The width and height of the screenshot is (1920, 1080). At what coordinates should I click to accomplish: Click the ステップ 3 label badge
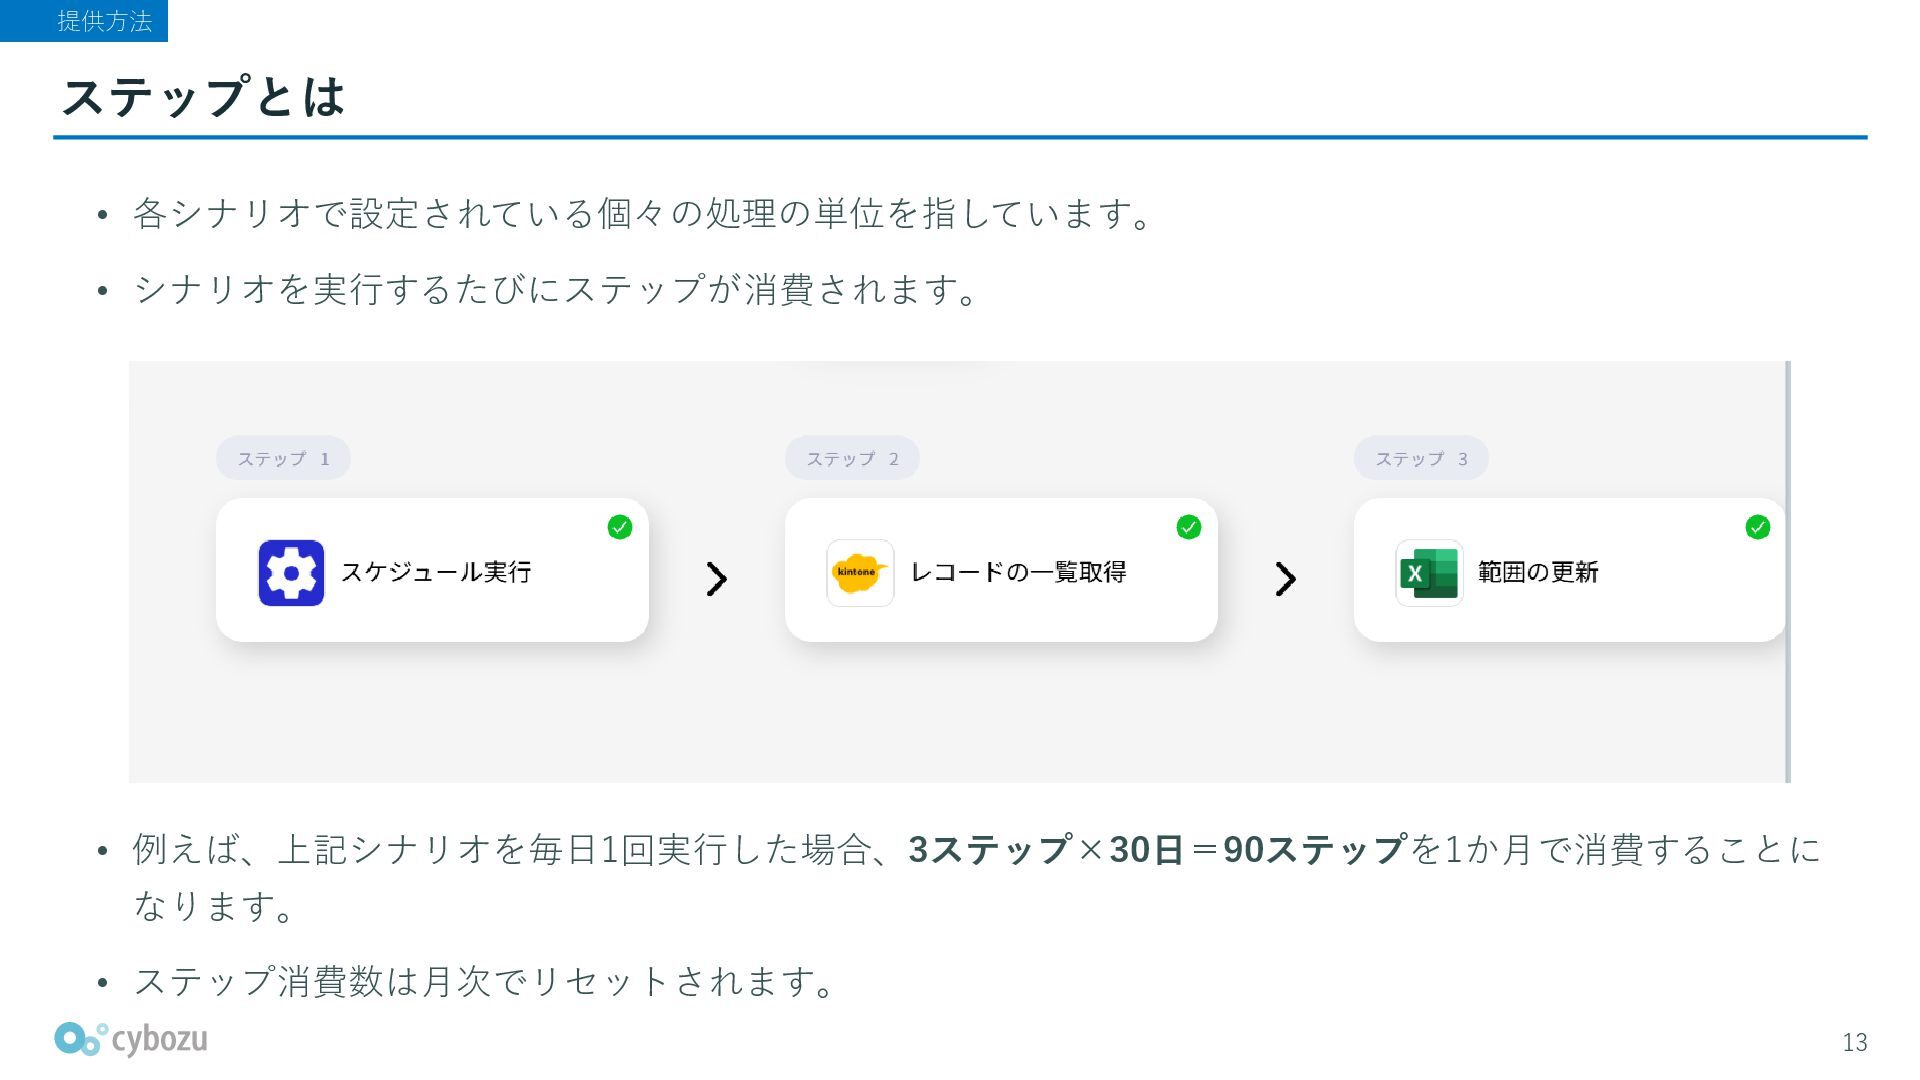click(x=1421, y=459)
